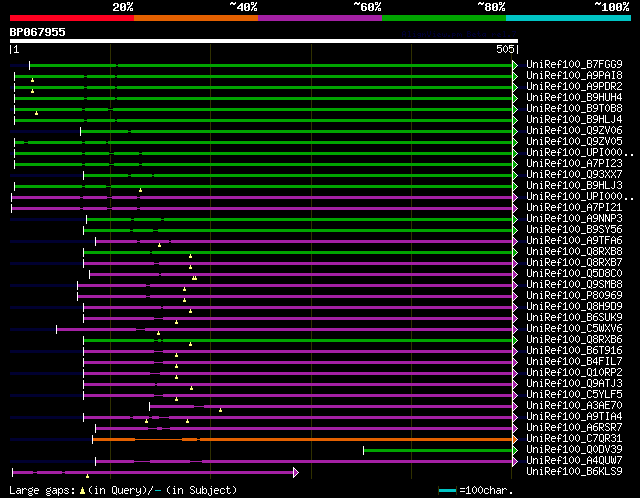This screenshot has height=498, width=640.
Task: Click the arrowhead ending the orange C7QR31 bar
Action: (515, 438)
